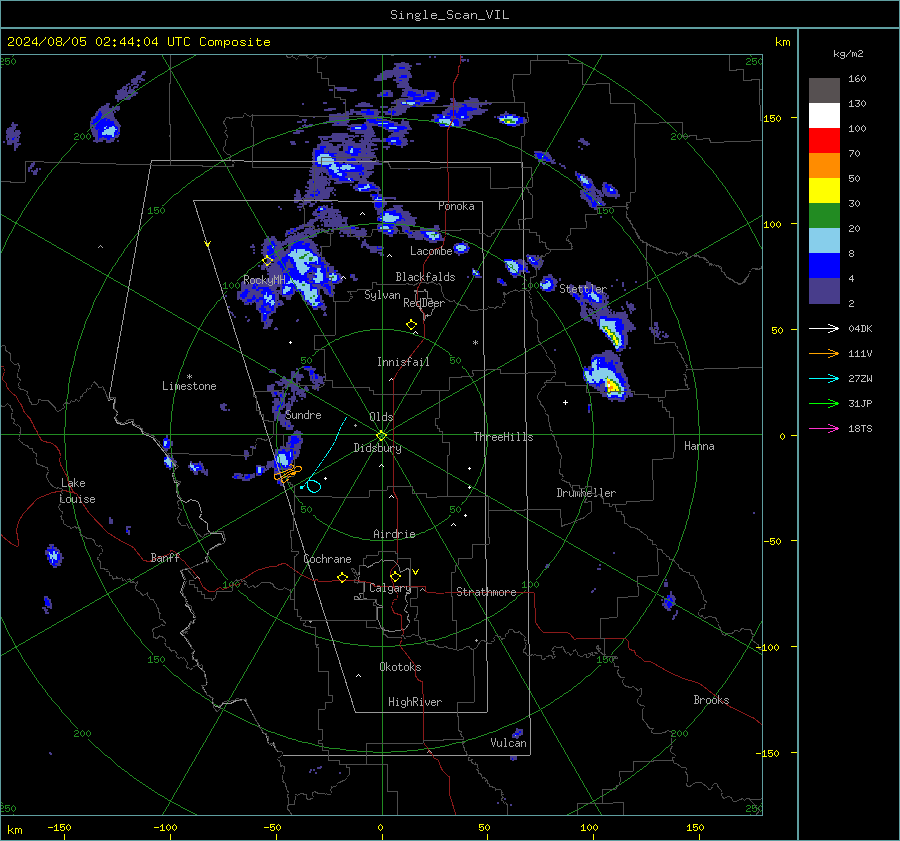Select the yellow diamond marker below Cochrane
Screen dimensions: 900x841
click(x=343, y=578)
